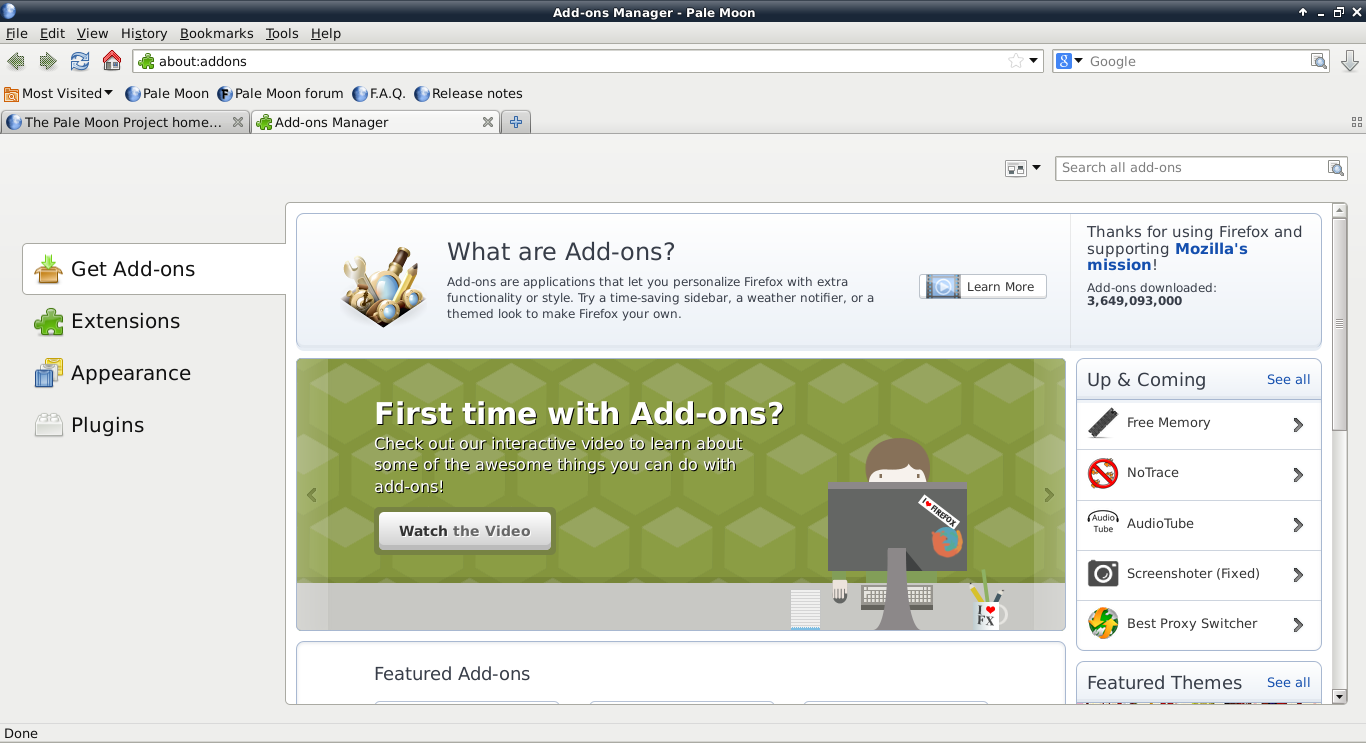Open a new tab with plus icon
This screenshot has width=1366, height=743.
[516, 122]
